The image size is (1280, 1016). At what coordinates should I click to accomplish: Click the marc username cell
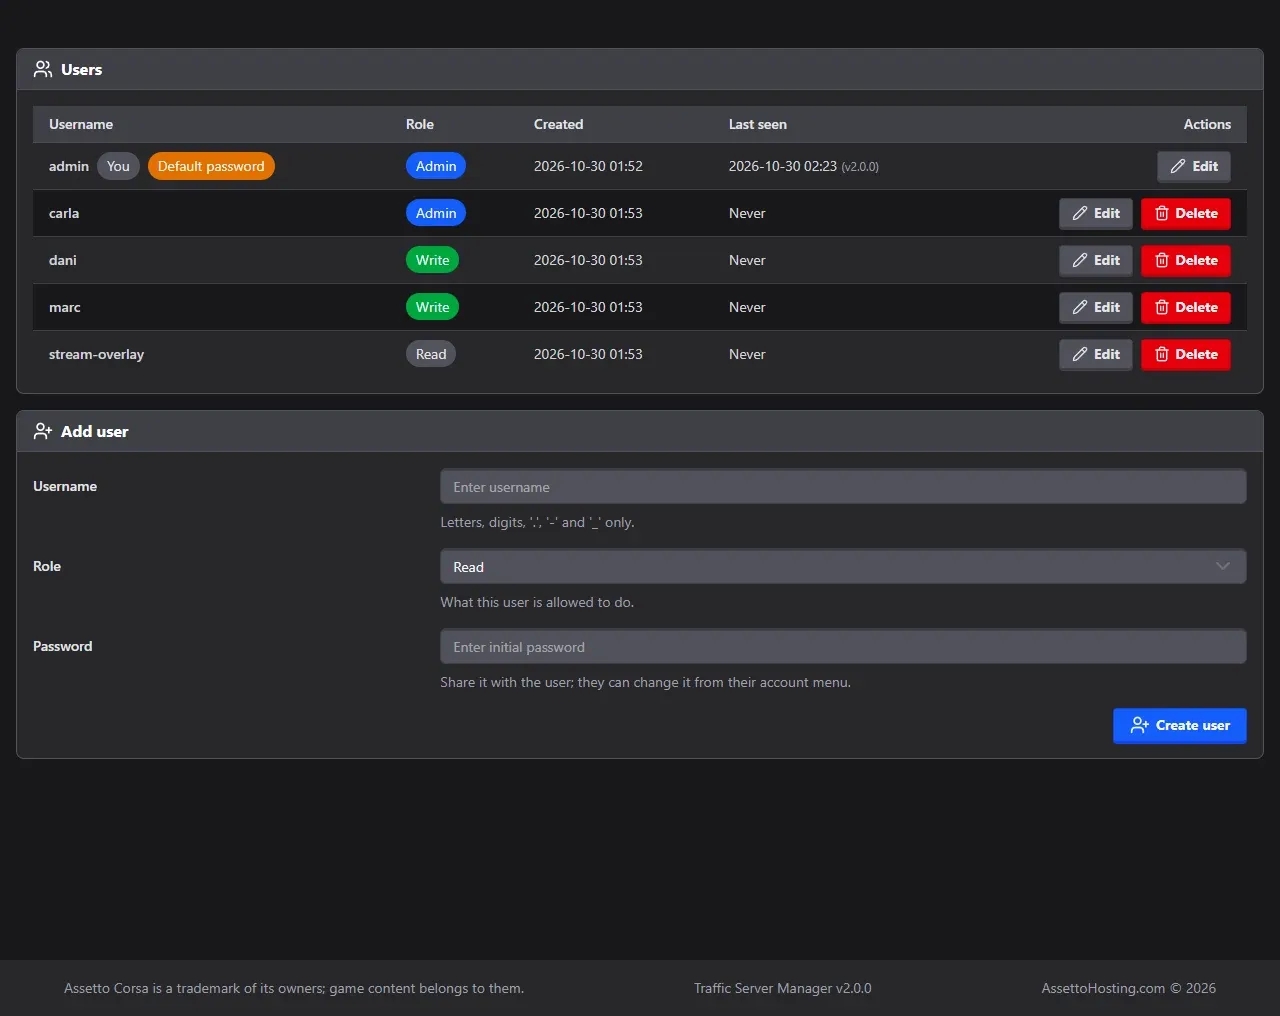click(65, 307)
